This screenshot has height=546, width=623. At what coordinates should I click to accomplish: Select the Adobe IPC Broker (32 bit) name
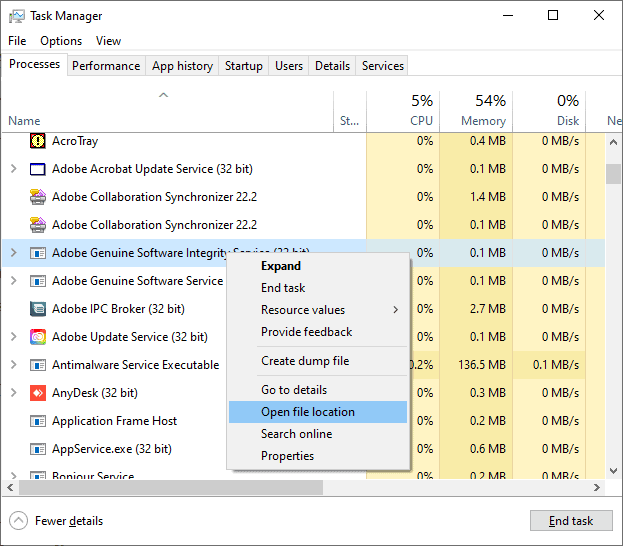click(x=118, y=309)
